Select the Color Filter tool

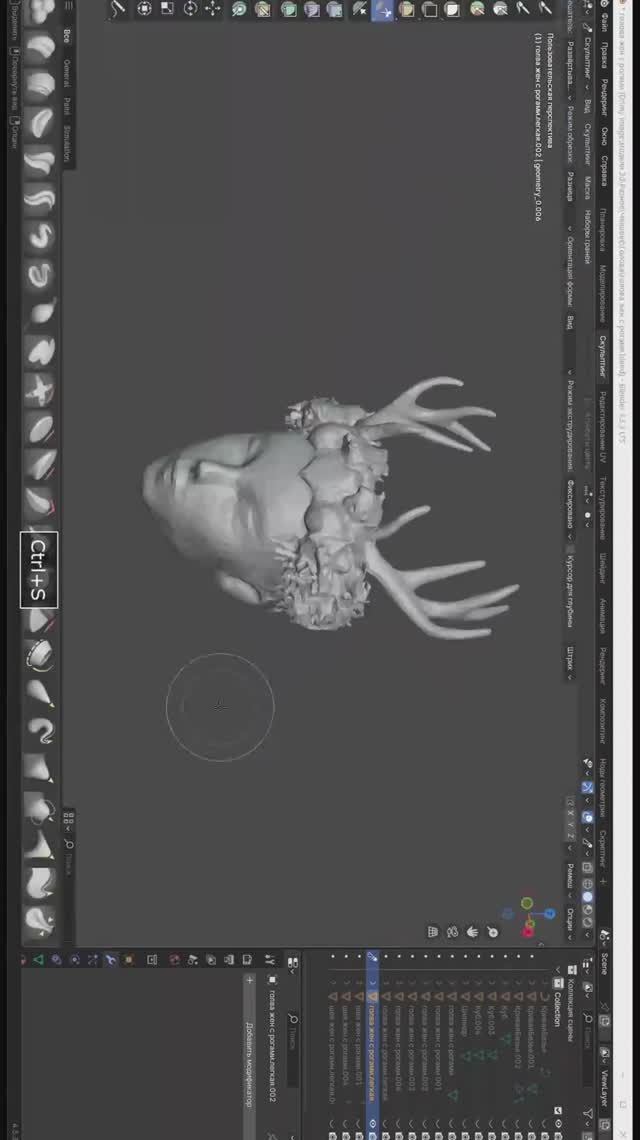[289, 9]
